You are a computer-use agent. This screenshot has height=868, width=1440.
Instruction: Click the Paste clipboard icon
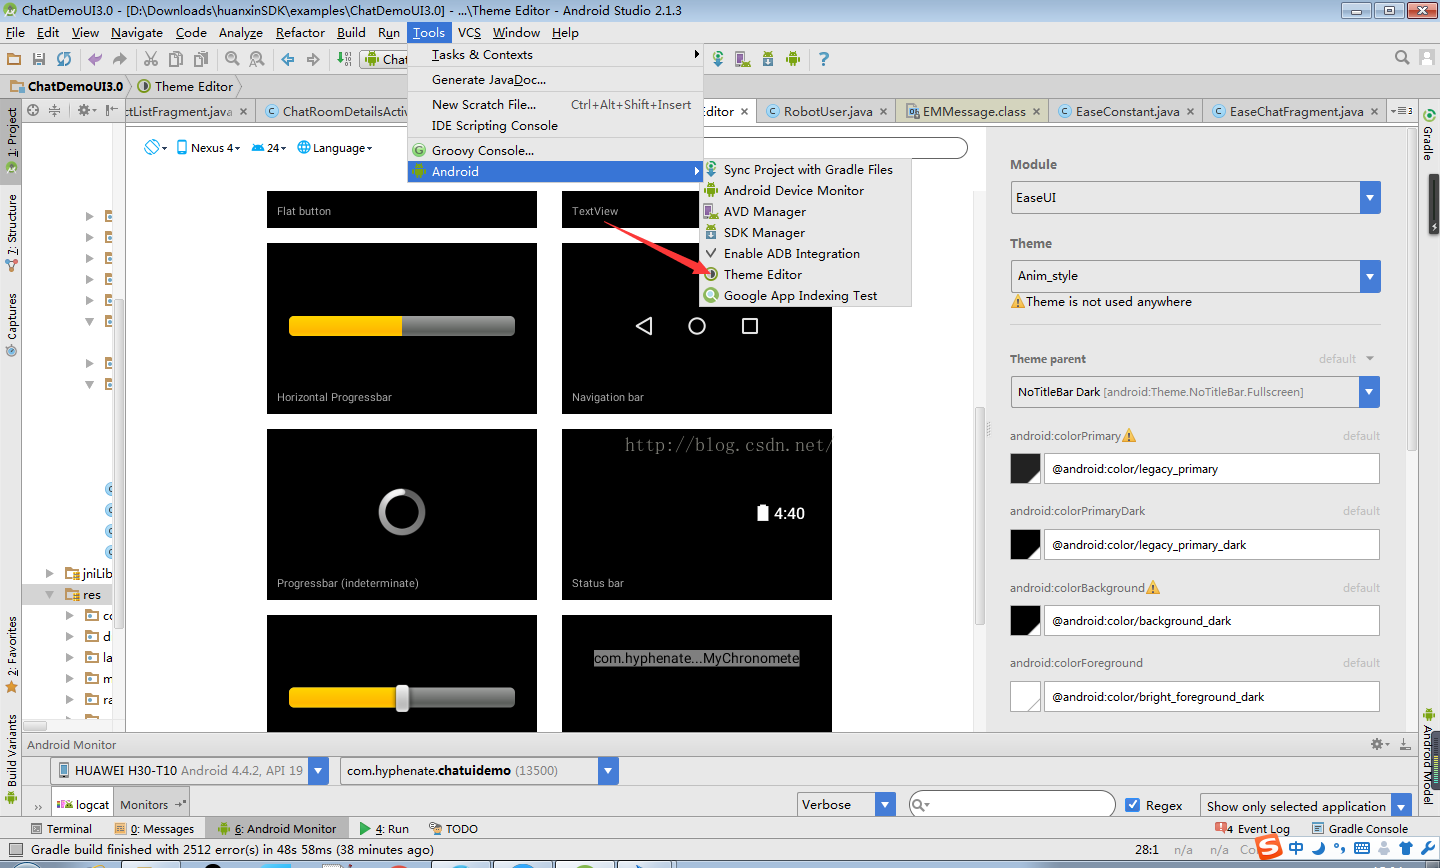tap(201, 59)
